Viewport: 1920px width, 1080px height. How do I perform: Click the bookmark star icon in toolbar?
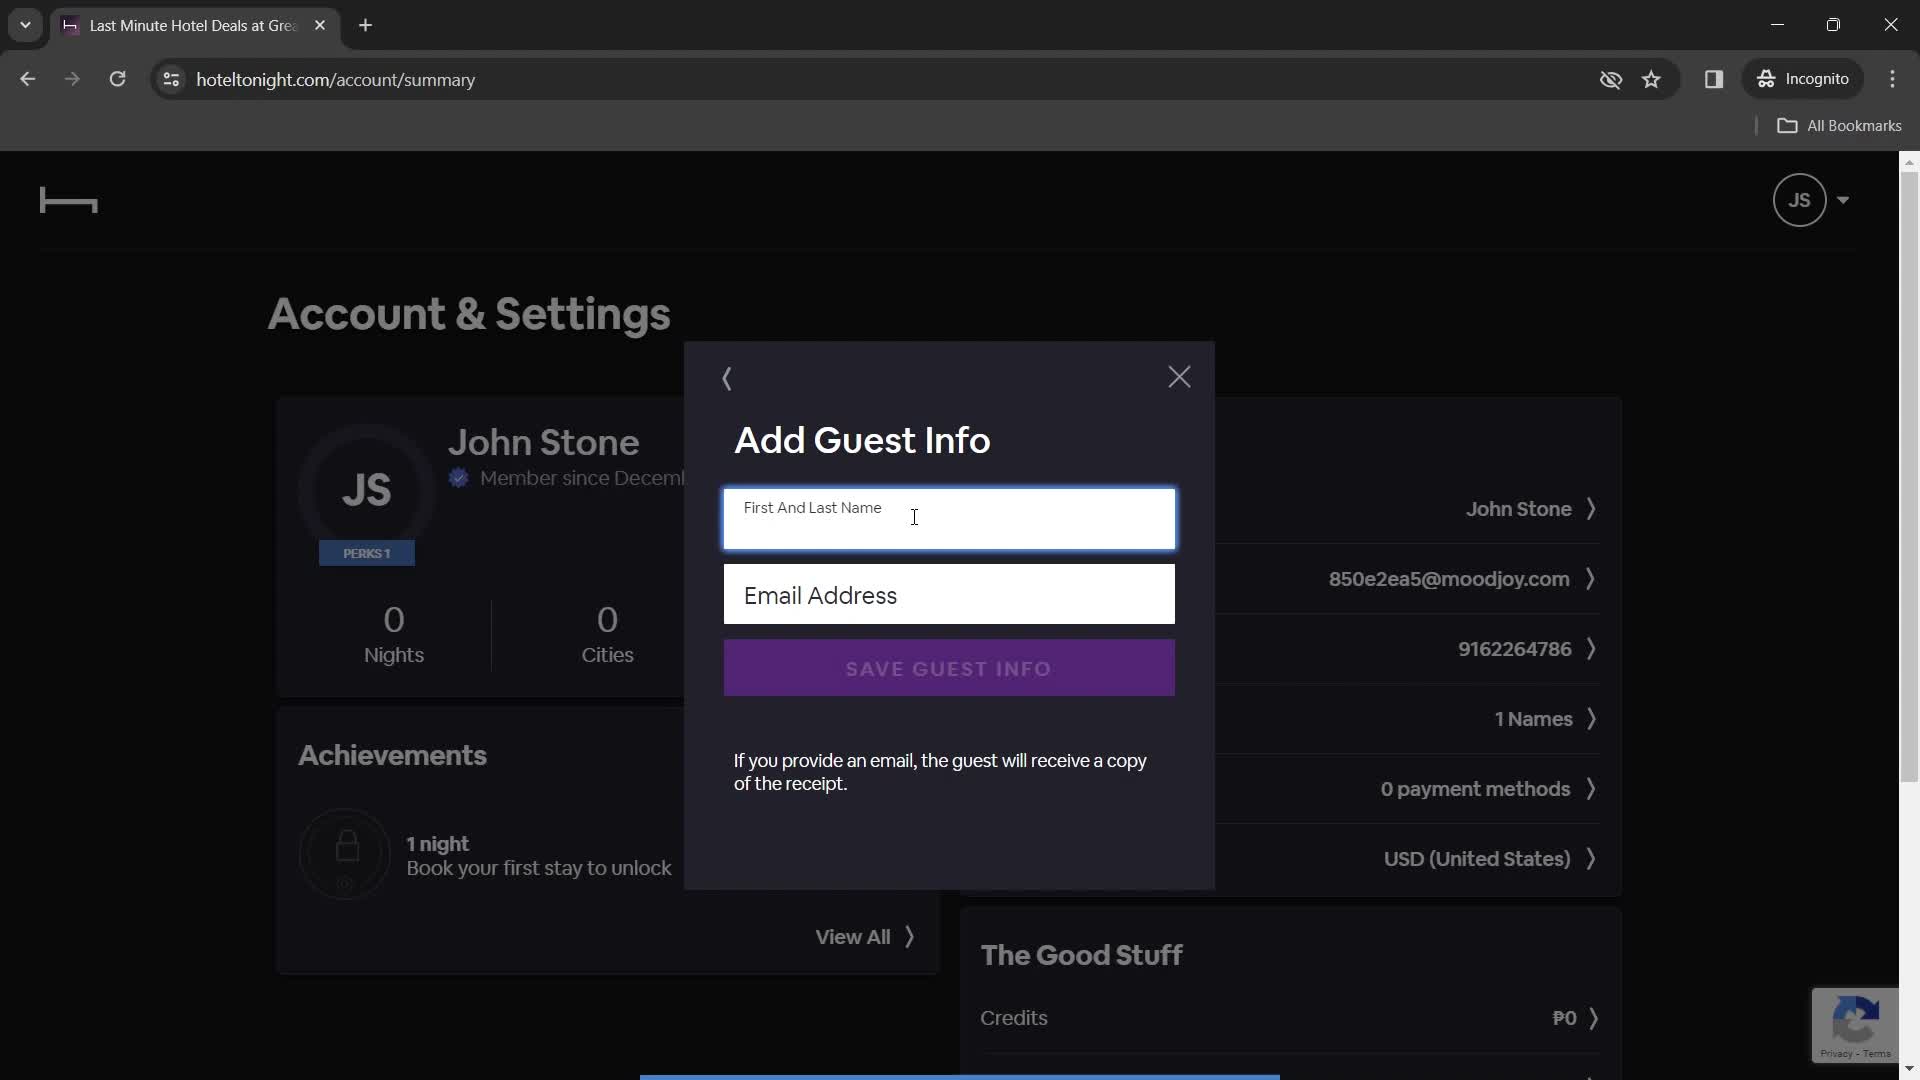[1652, 79]
